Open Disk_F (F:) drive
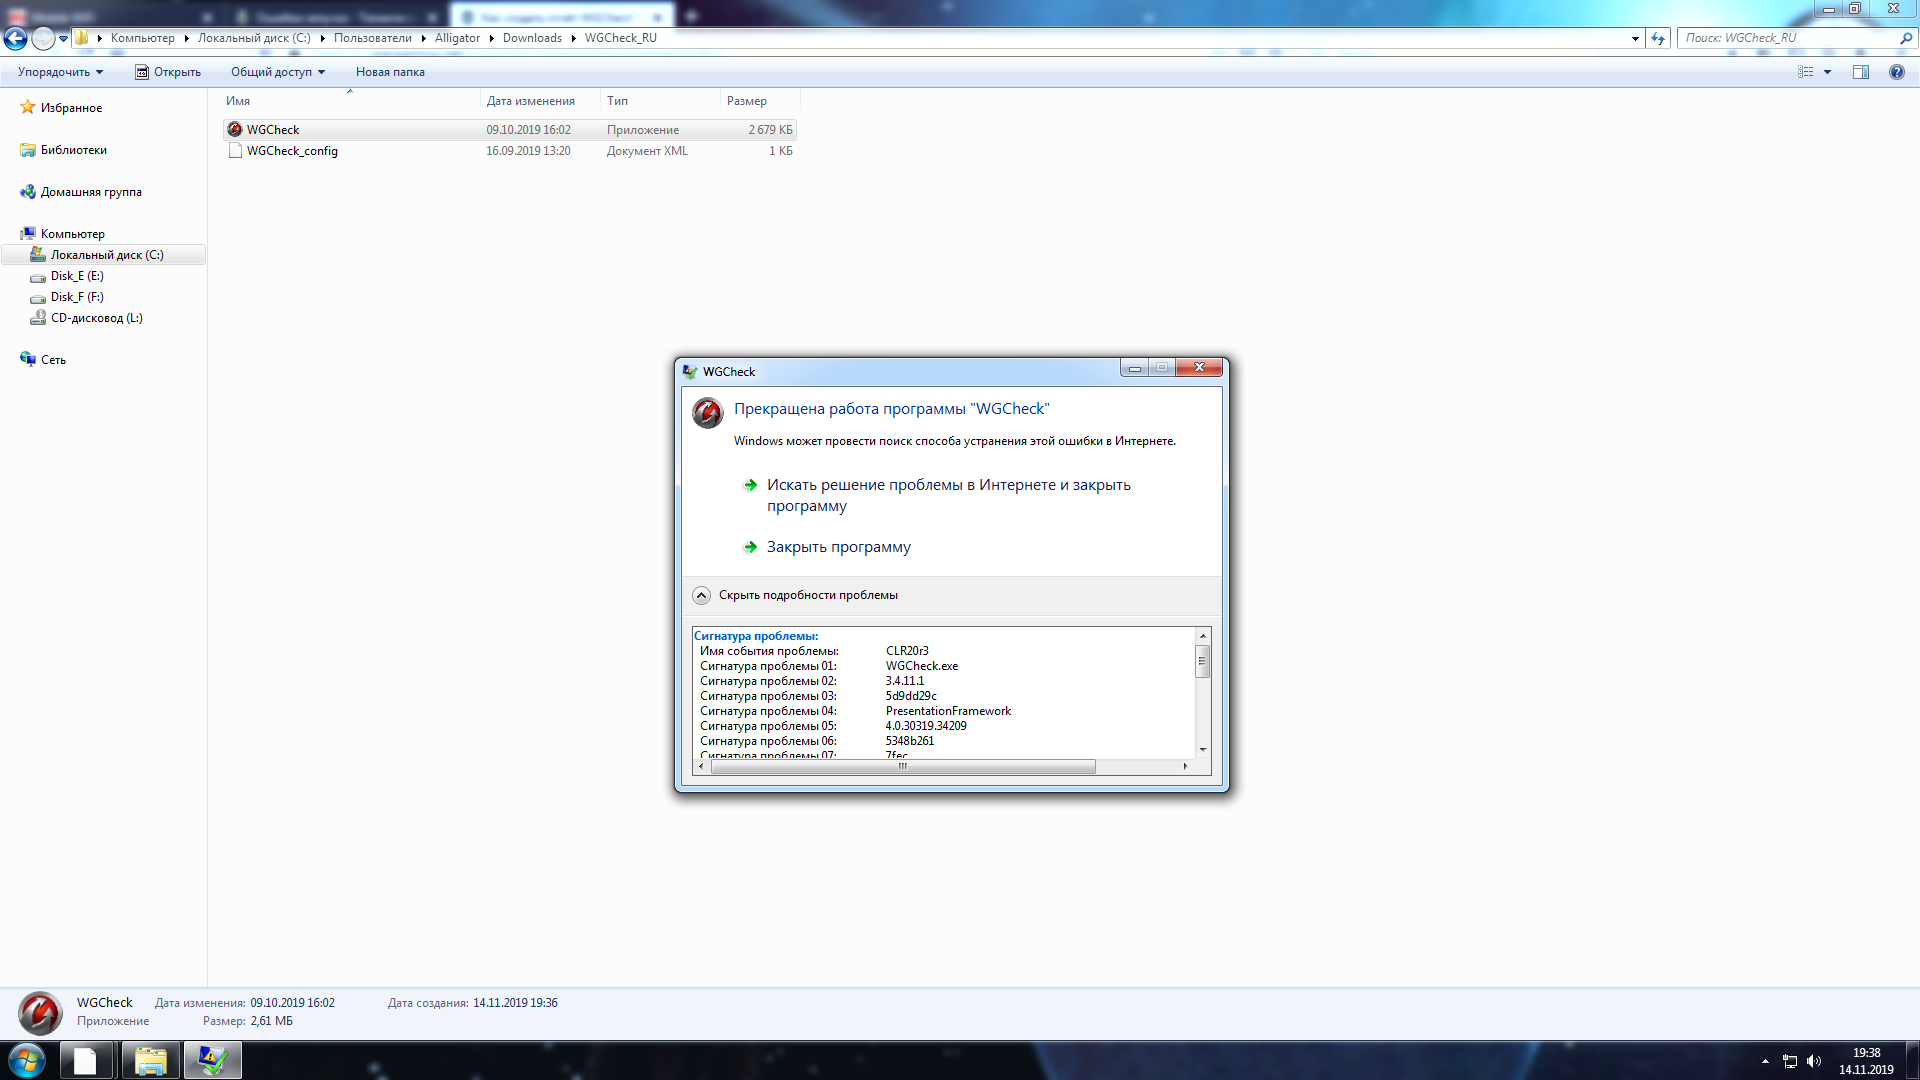Image resolution: width=1920 pixels, height=1080 pixels. click(77, 297)
